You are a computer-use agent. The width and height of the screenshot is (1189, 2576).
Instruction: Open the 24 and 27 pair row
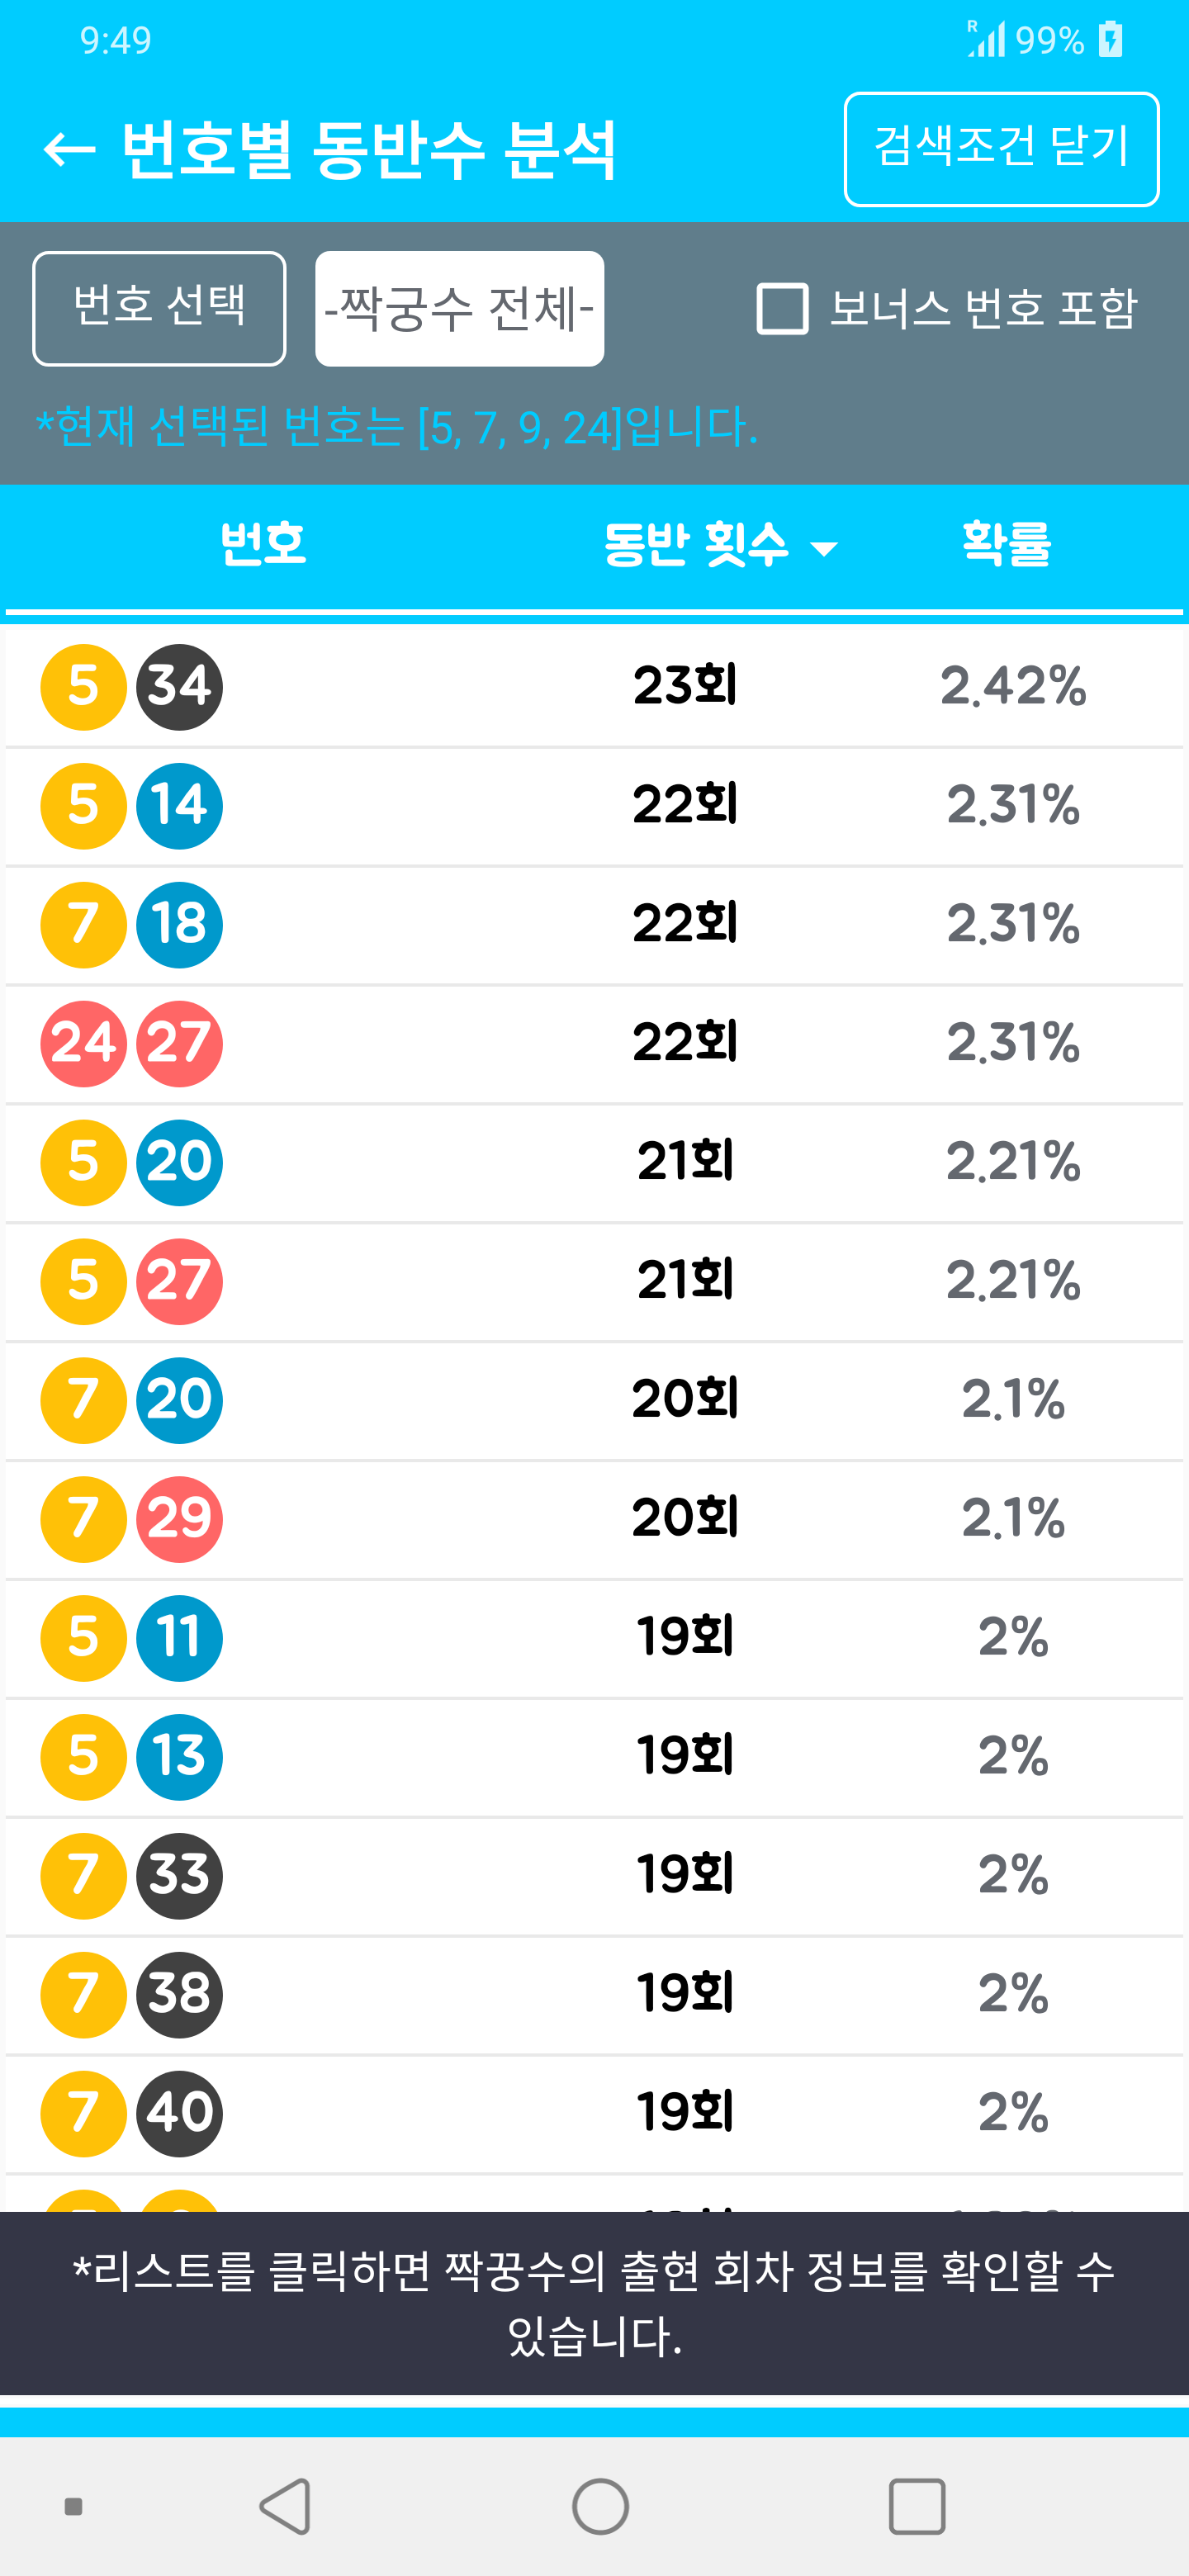(x=594, y=1044)
